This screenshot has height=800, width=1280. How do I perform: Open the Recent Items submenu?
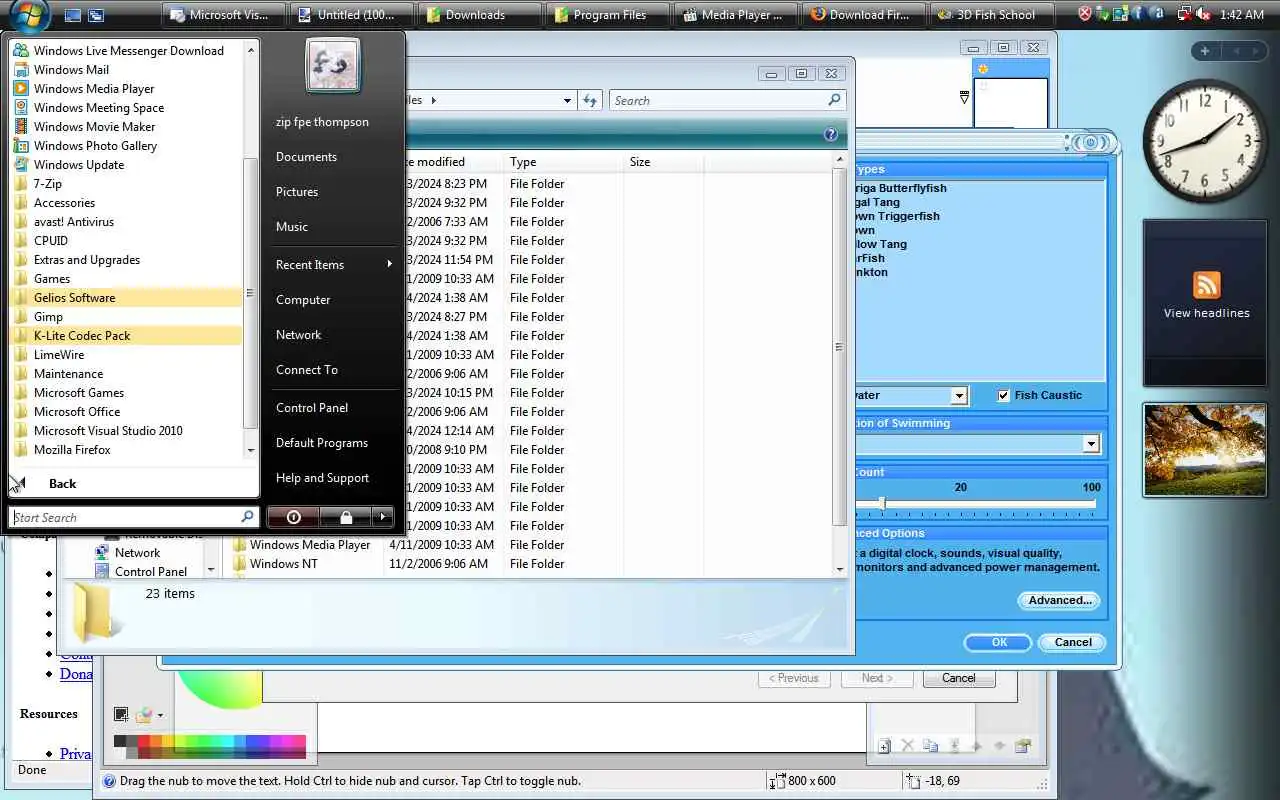334,265
